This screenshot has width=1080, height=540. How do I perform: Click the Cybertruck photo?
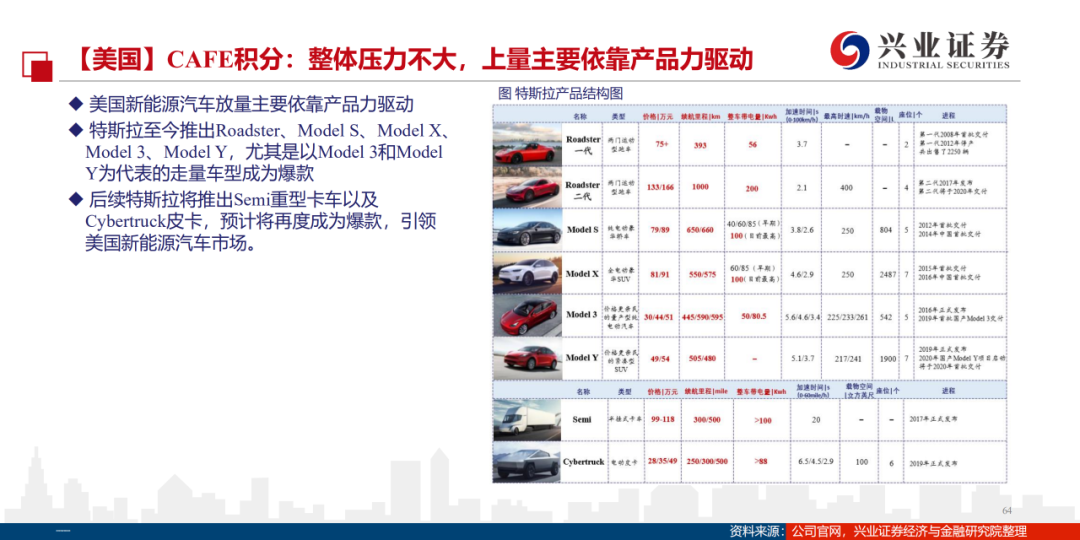click(527, 461)
